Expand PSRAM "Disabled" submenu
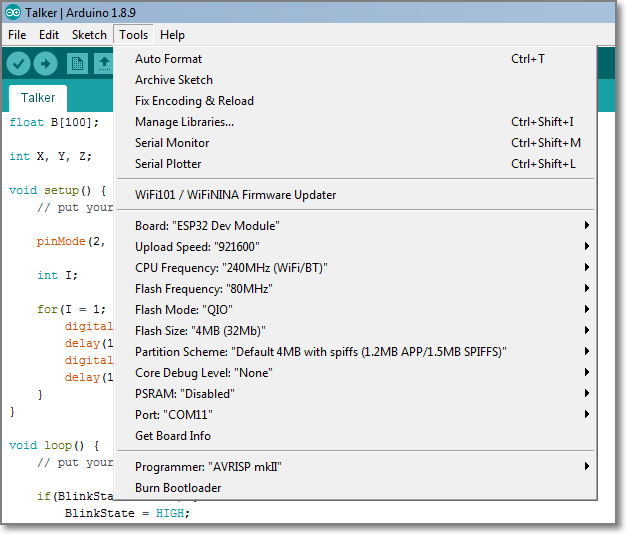The image size is (626, 534). (x=355, y=394)
